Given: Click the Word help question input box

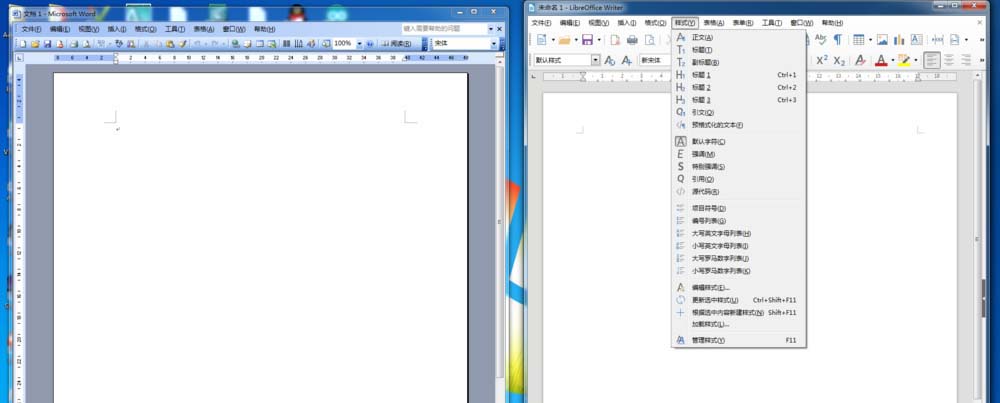Looking at the screenshot, I should (x=444, y=30).
